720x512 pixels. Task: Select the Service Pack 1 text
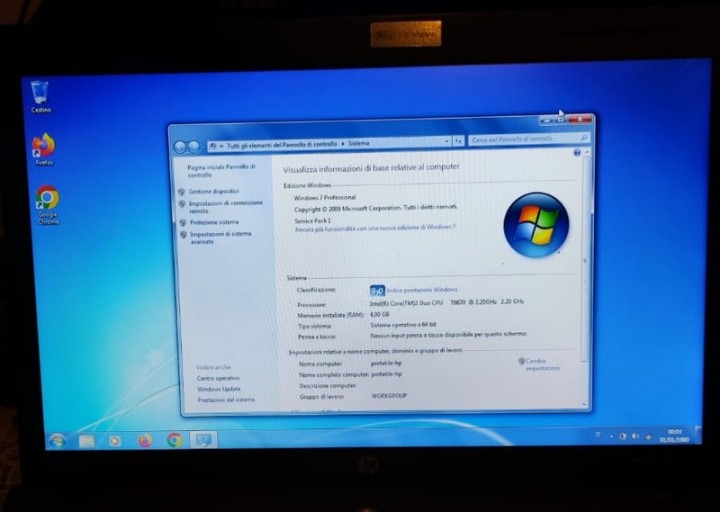[x=312, y=221]
